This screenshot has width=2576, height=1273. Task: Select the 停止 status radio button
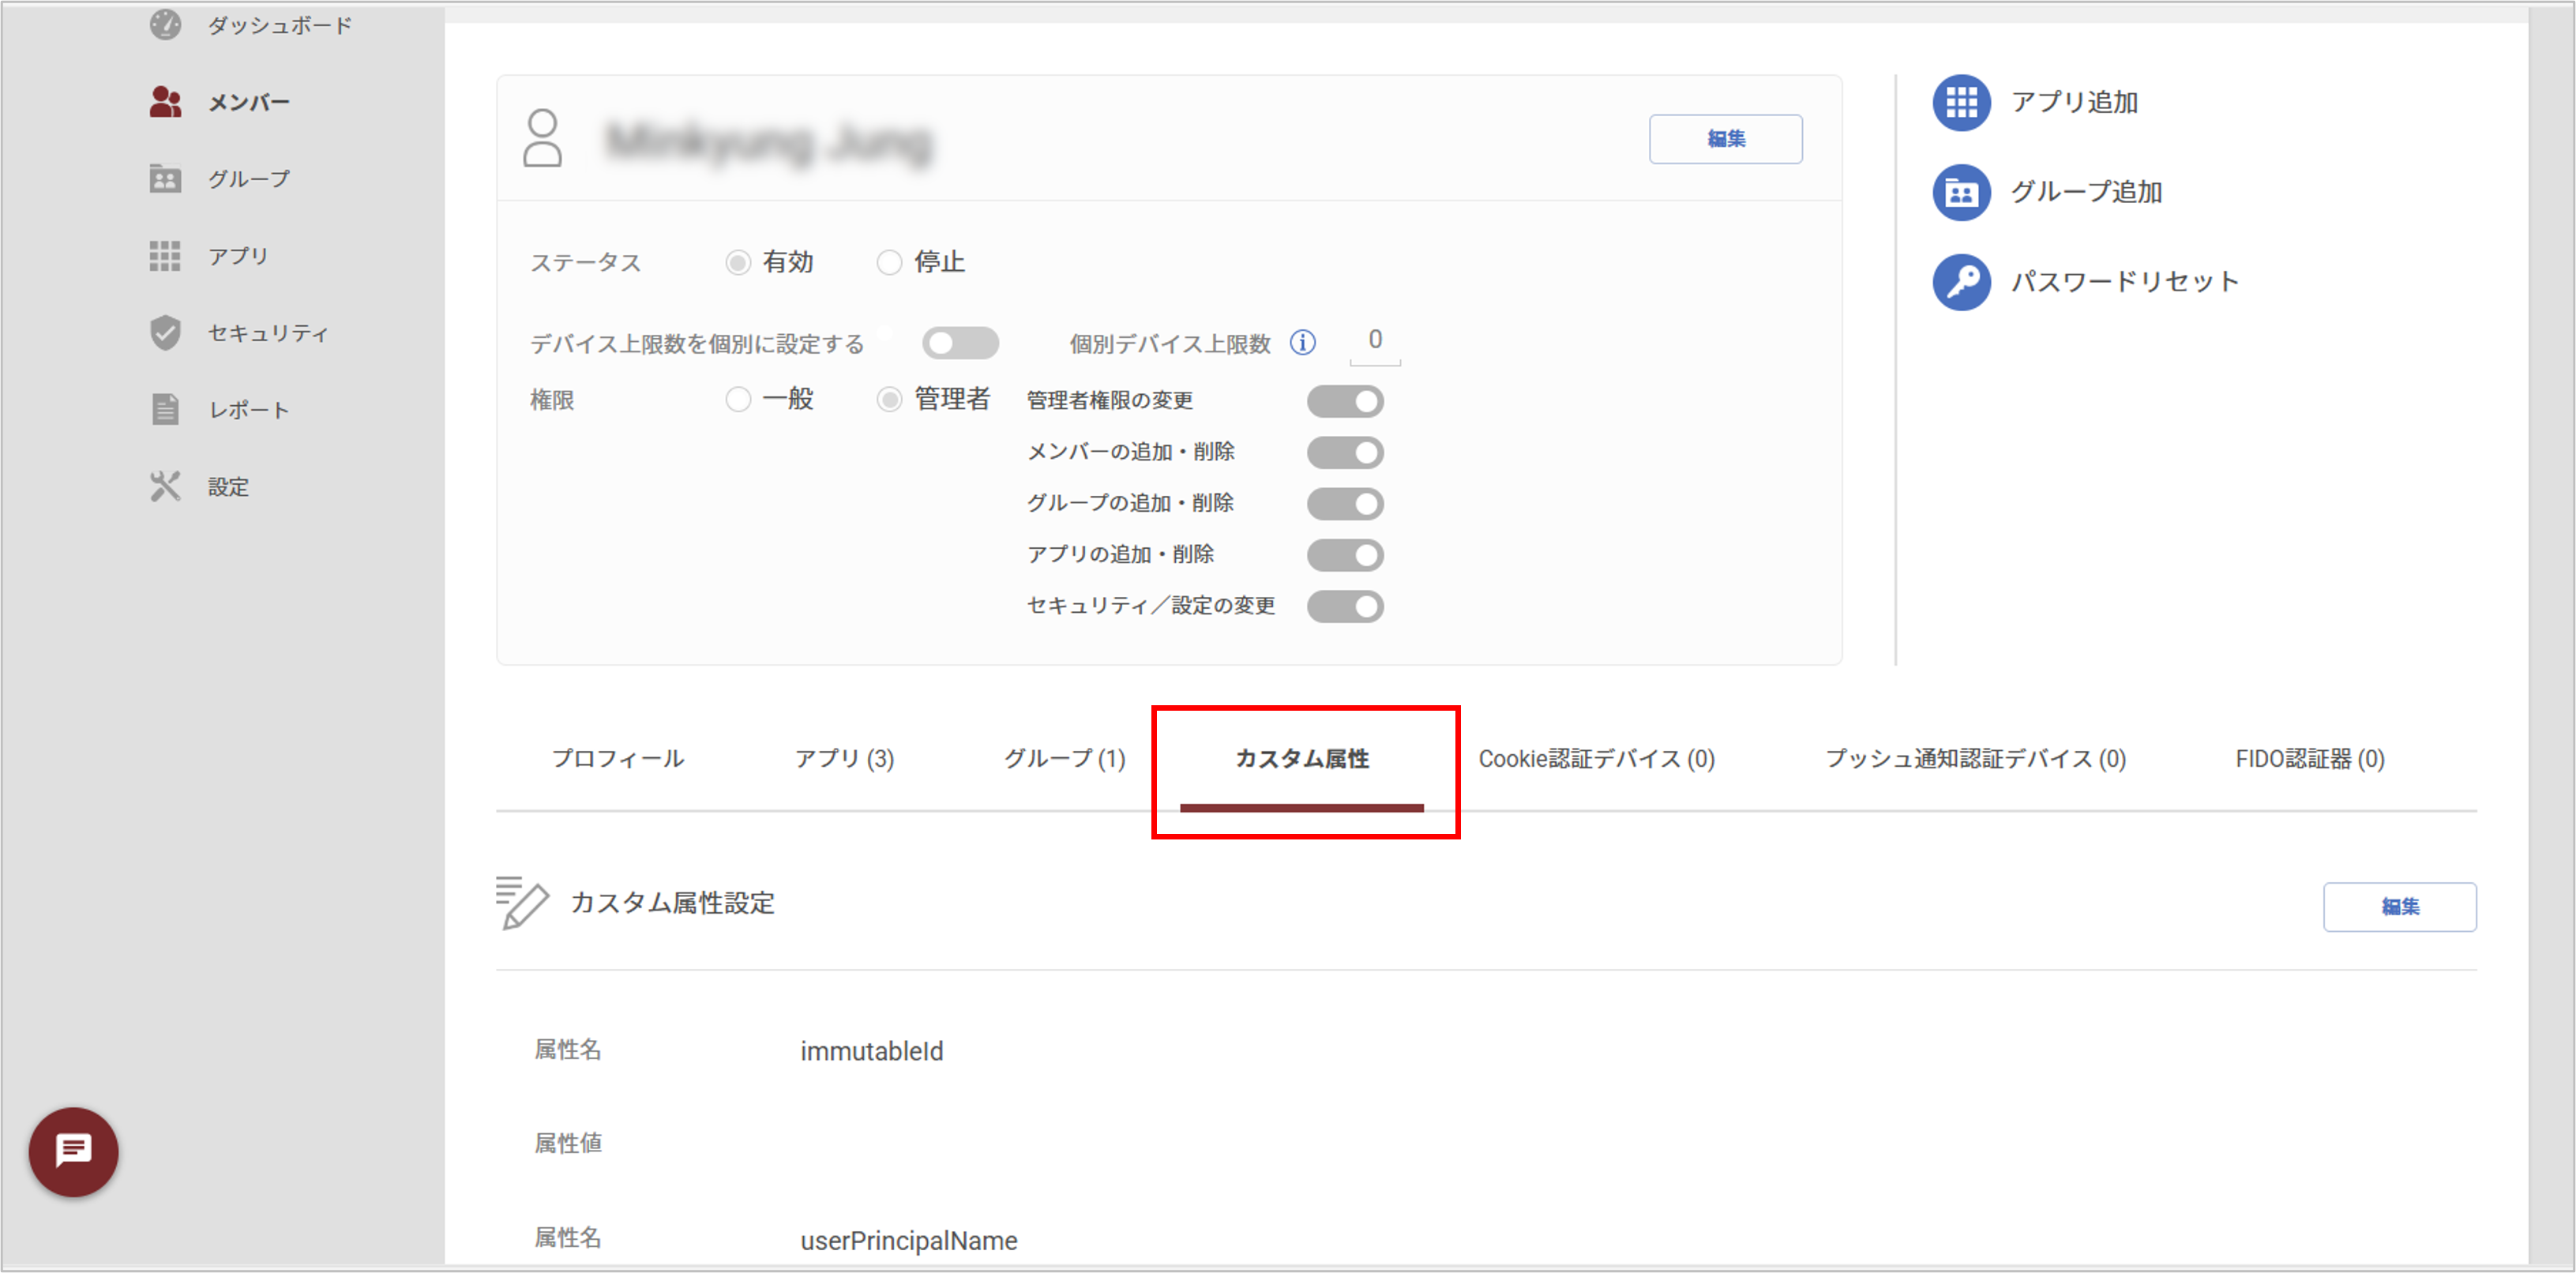click(889, 262)
